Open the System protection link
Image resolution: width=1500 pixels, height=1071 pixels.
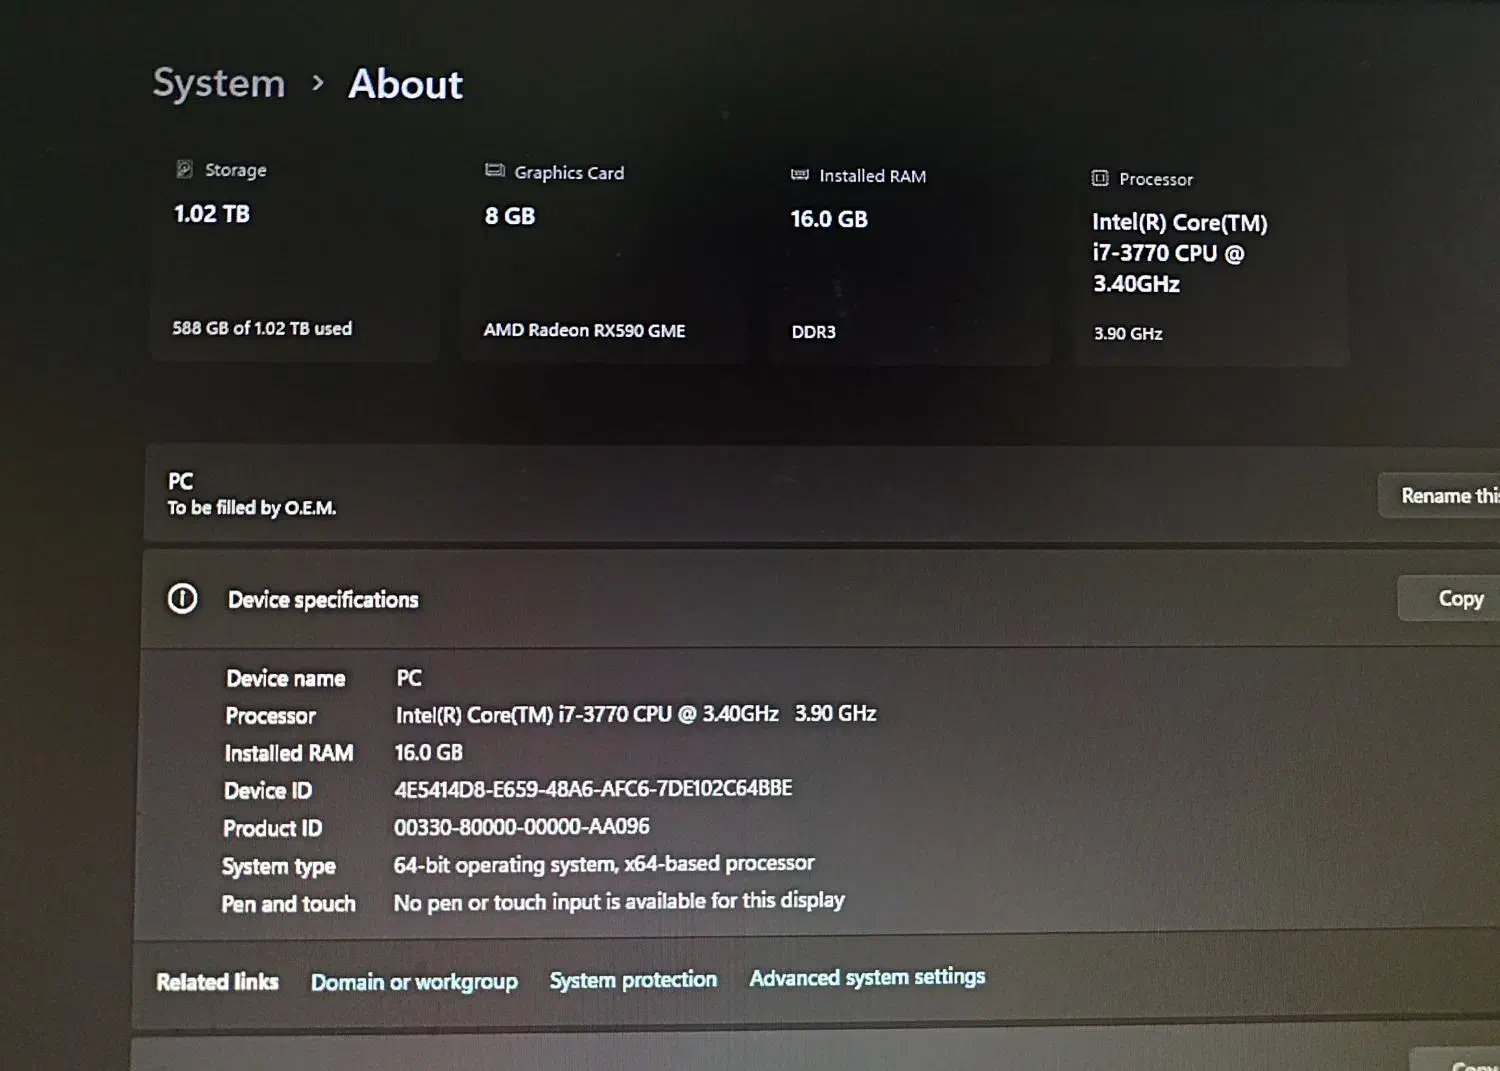(x=633, y=980)
